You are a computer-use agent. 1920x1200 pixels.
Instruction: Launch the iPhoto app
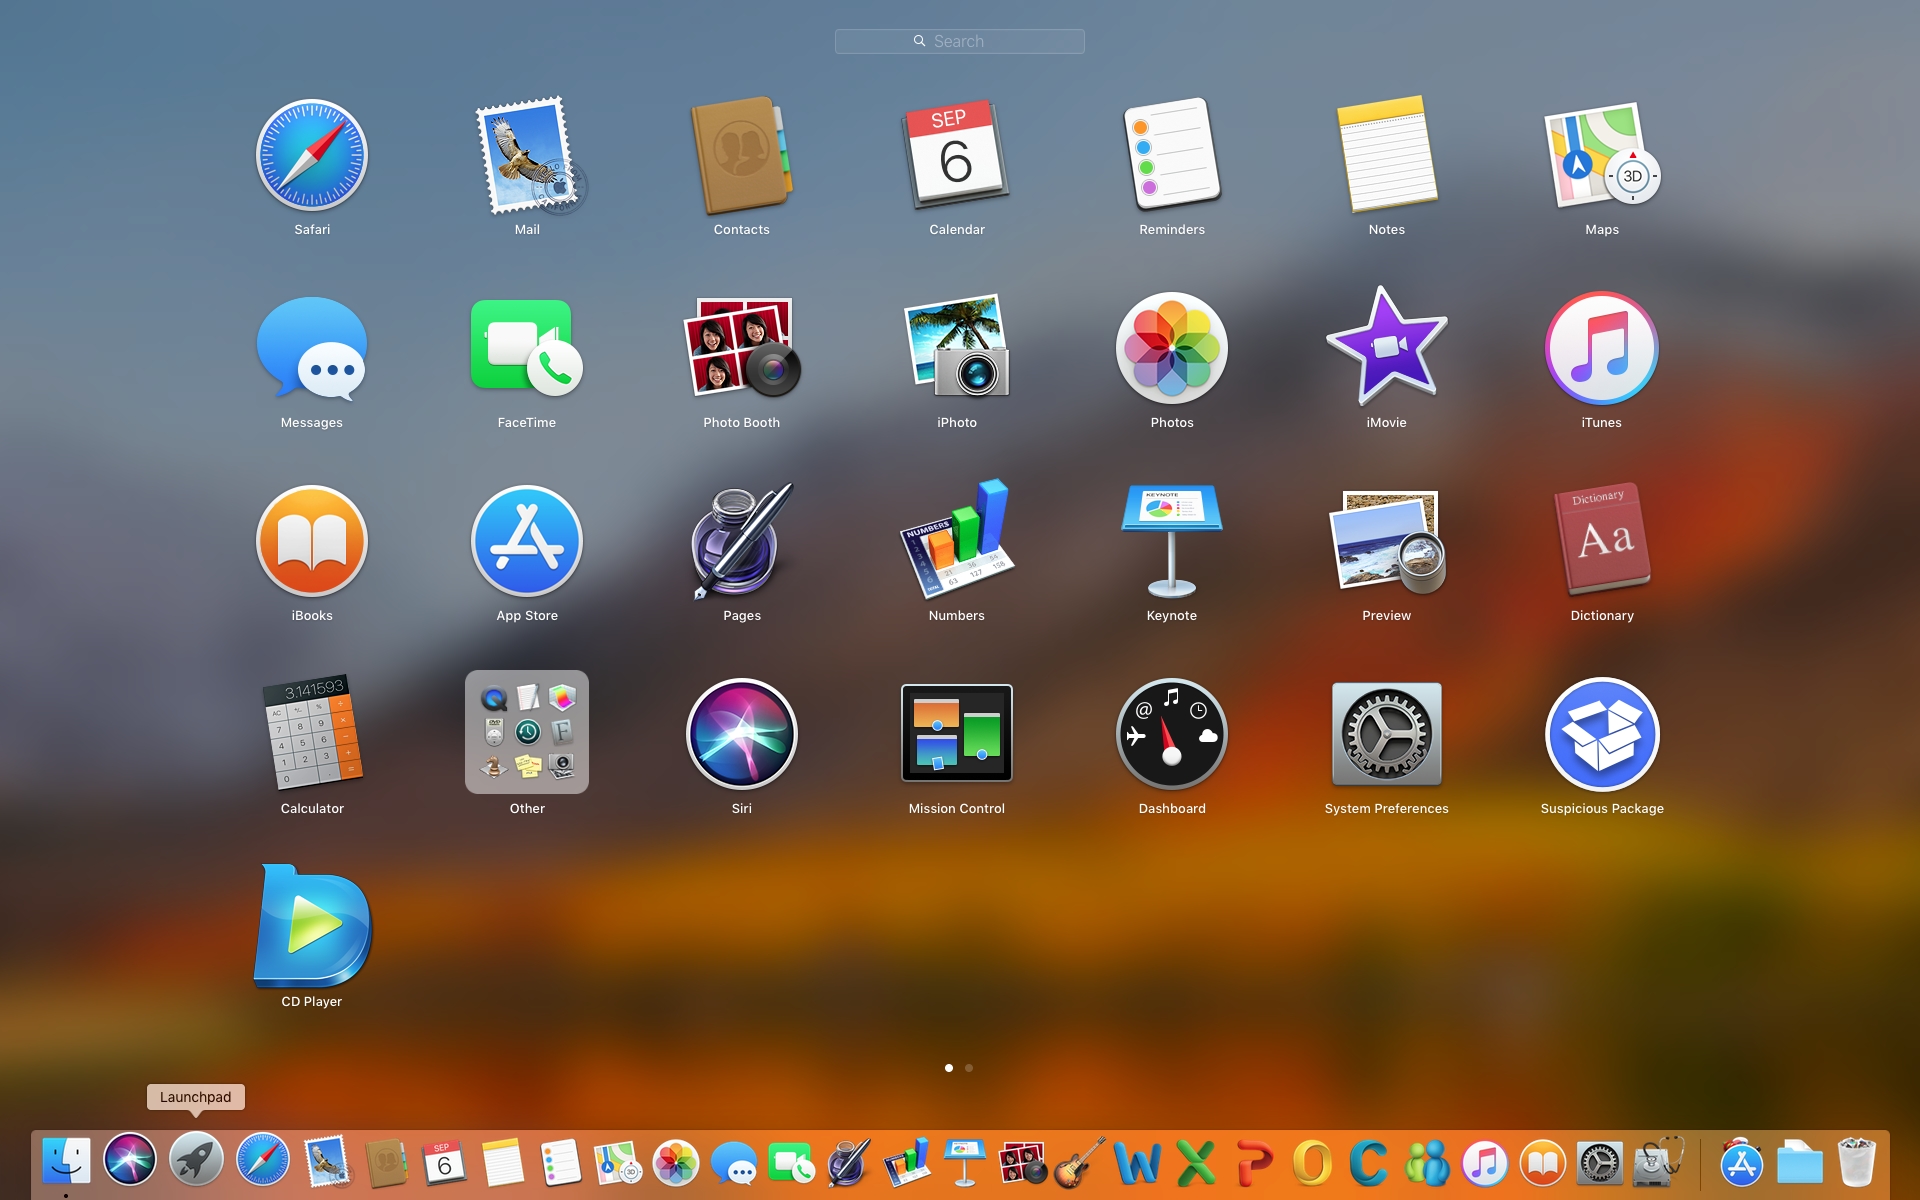(957, 348)
